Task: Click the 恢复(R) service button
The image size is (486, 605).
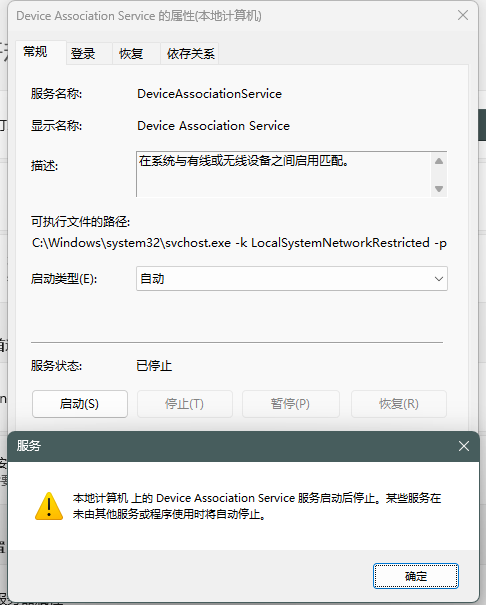Action: tap(399, 404)
